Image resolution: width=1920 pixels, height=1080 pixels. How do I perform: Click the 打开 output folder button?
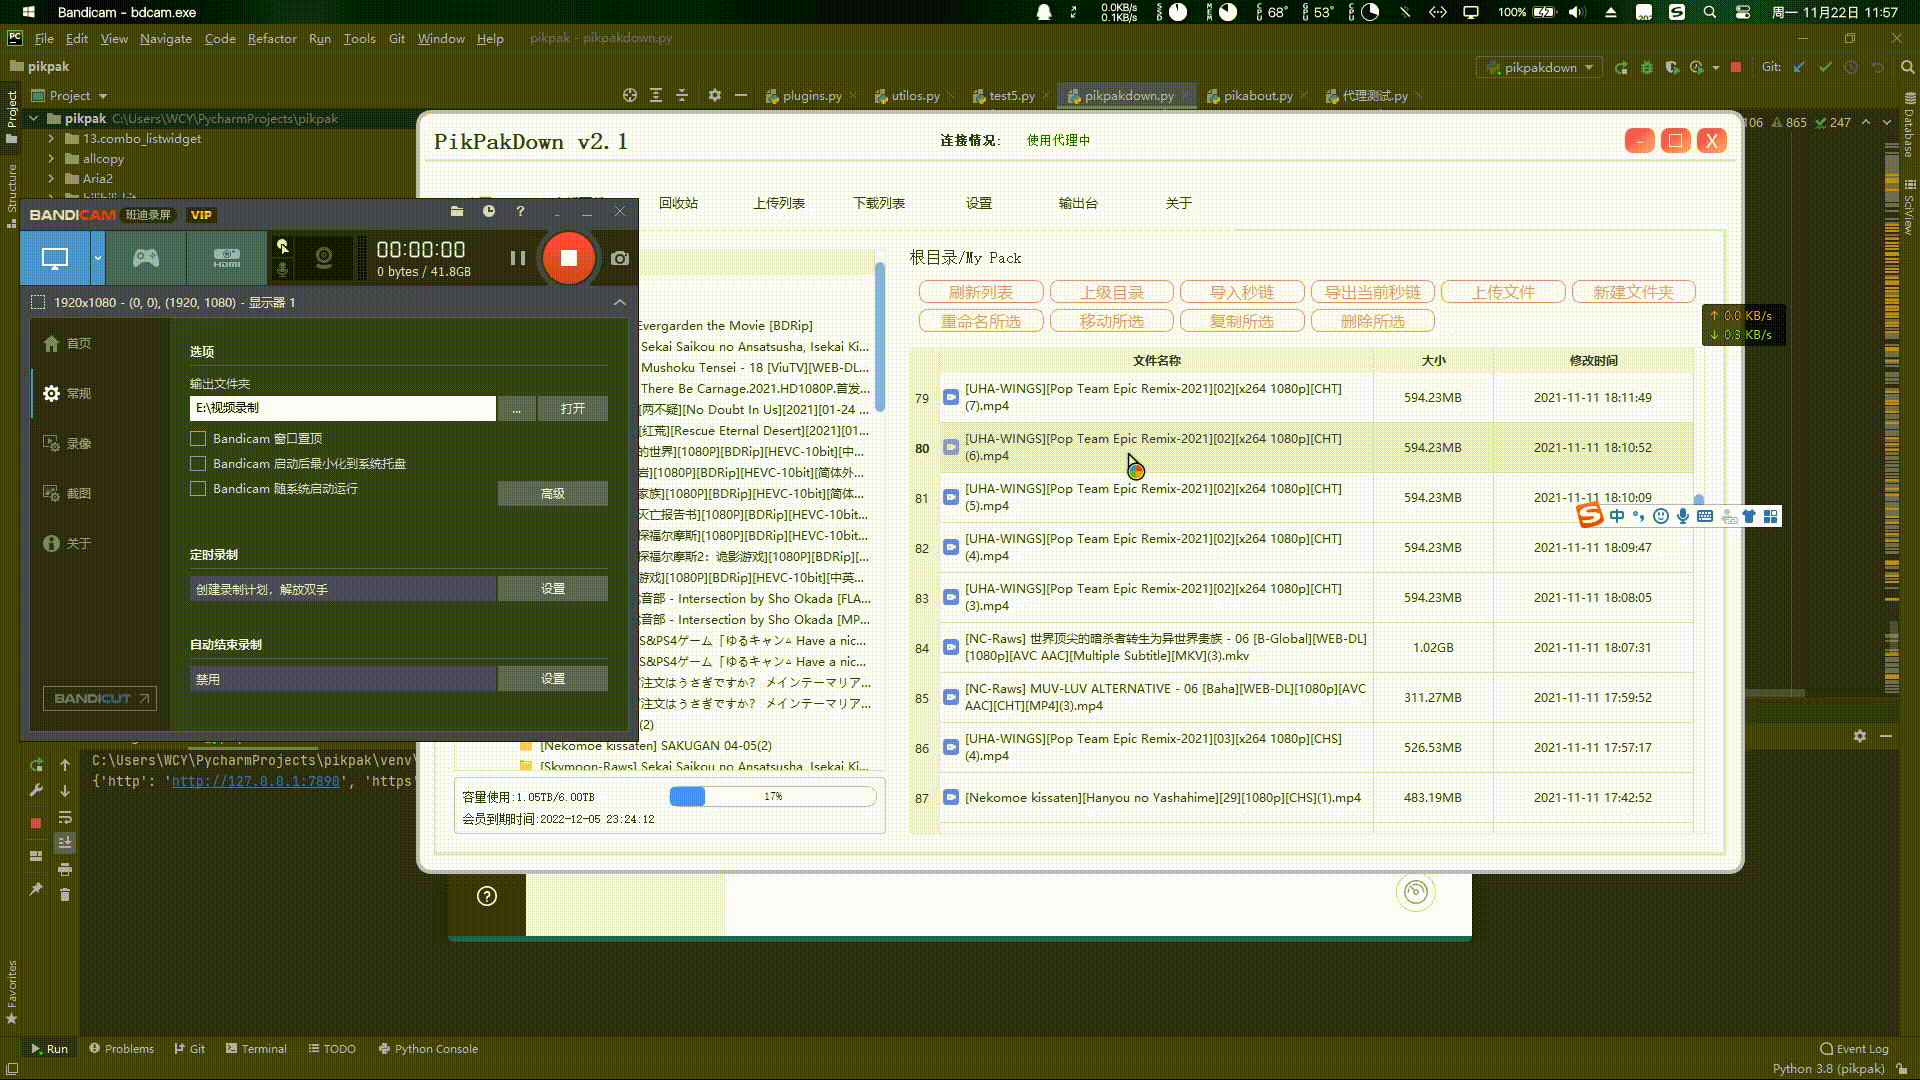[x=573, y=408]
